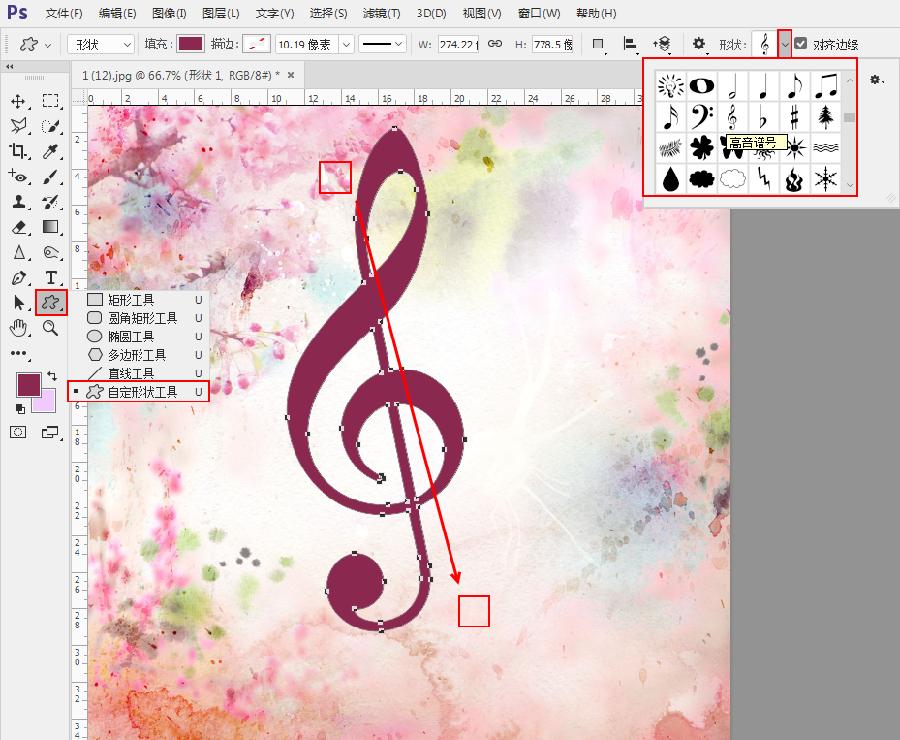900x740 pixels.
Task: Toggle the link width and height icon
Action: pos(494,45)
